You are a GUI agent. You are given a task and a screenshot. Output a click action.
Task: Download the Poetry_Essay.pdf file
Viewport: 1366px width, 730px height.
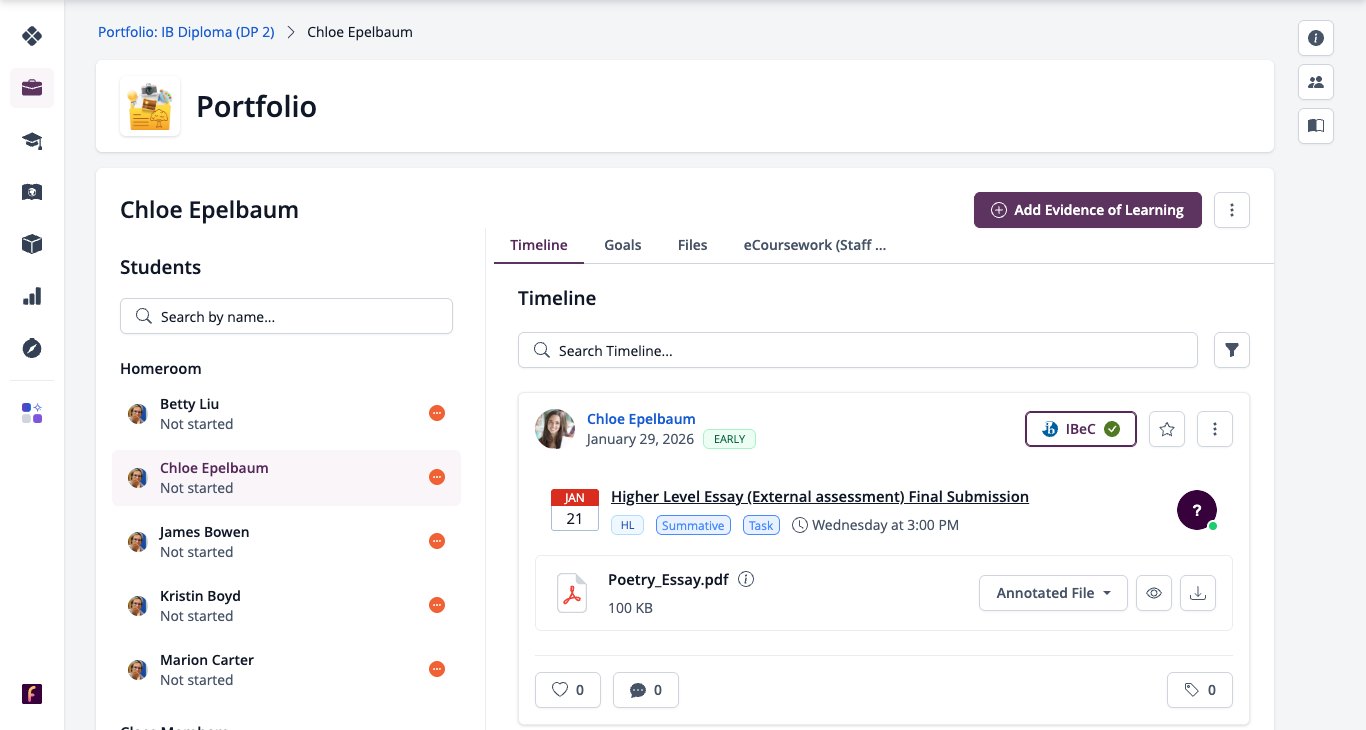pos(1198,593)
